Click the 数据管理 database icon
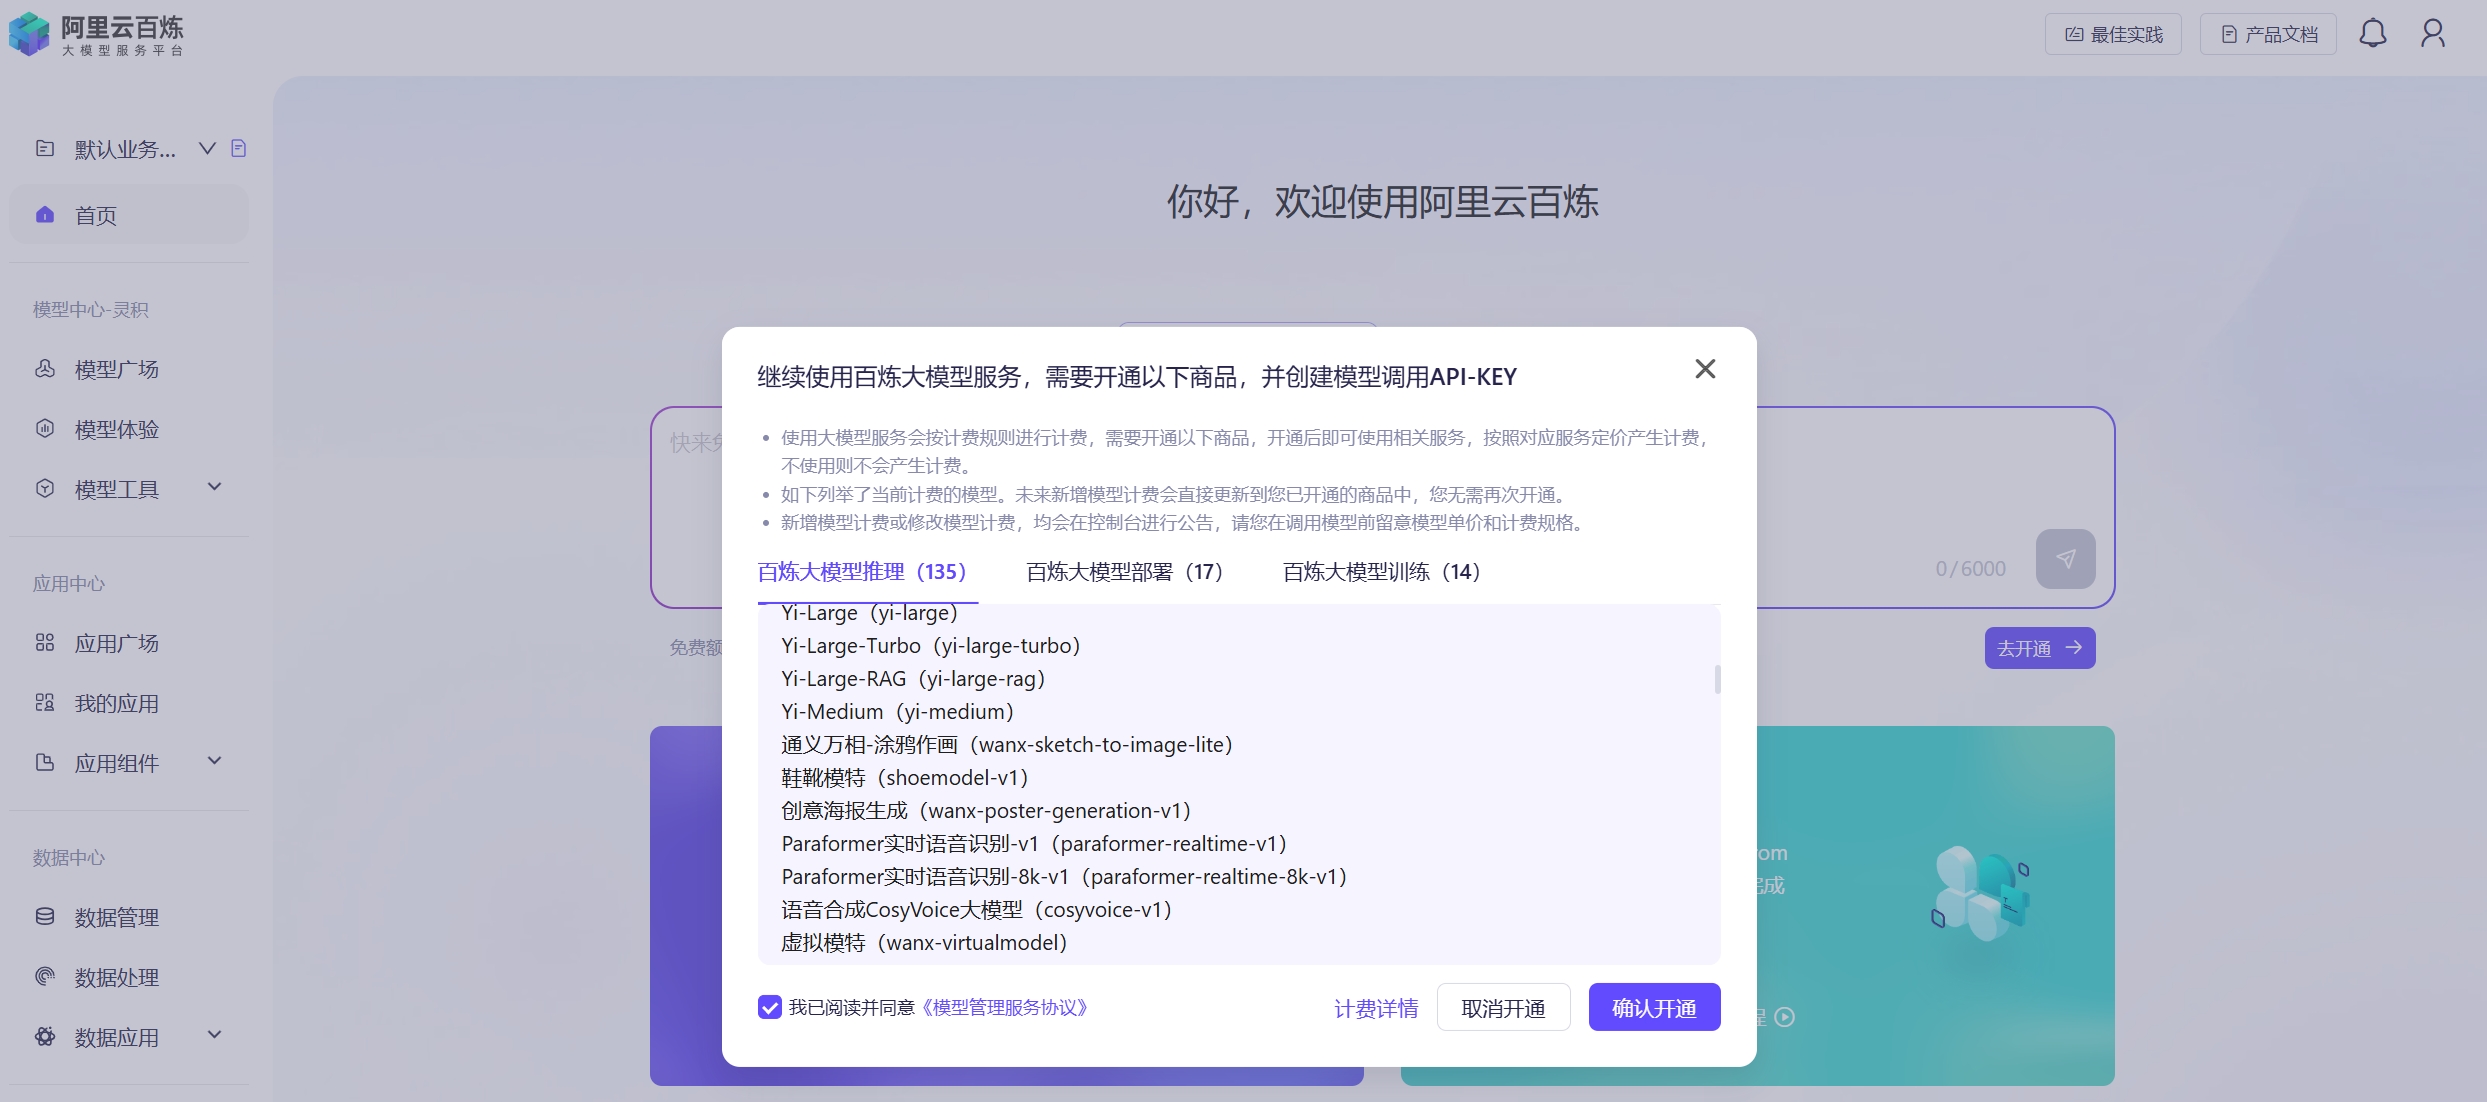2487x1102 pixels. (x=45, y=917)
